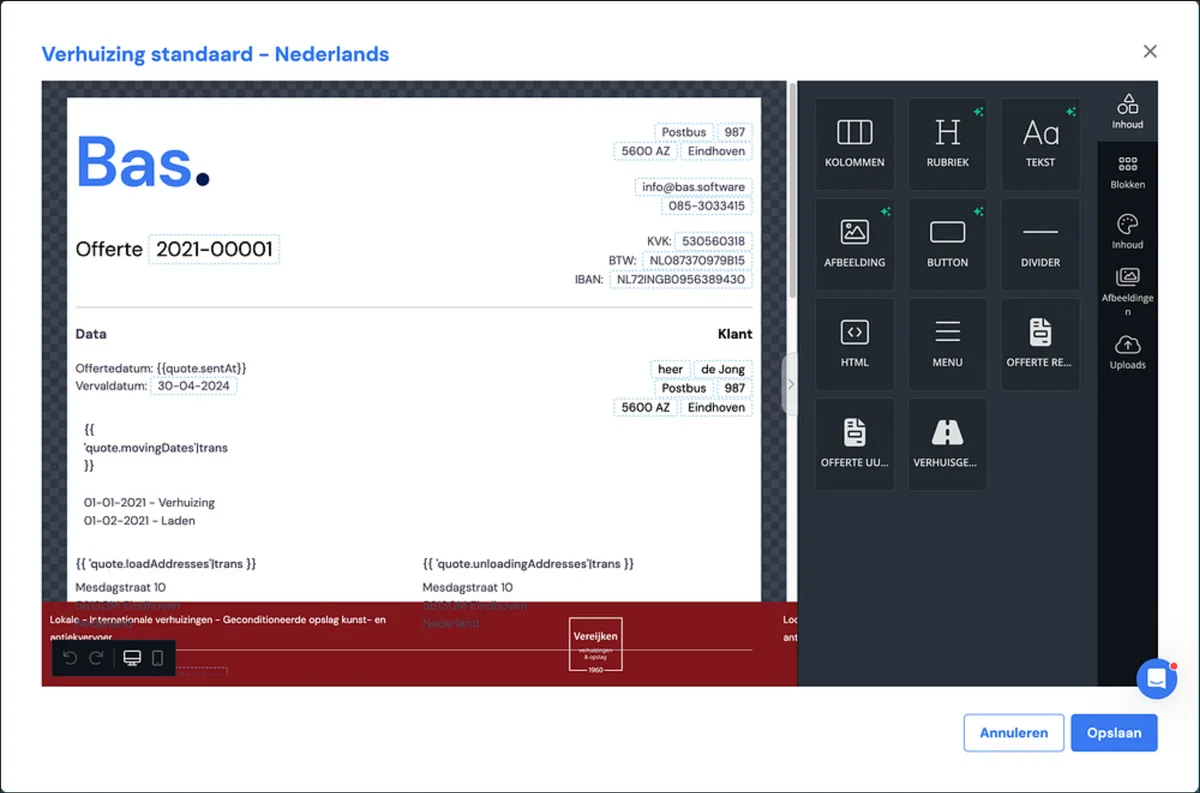
Task: Click the {{quote.sentAt}} placeholder text
Action: coord(201,369)
